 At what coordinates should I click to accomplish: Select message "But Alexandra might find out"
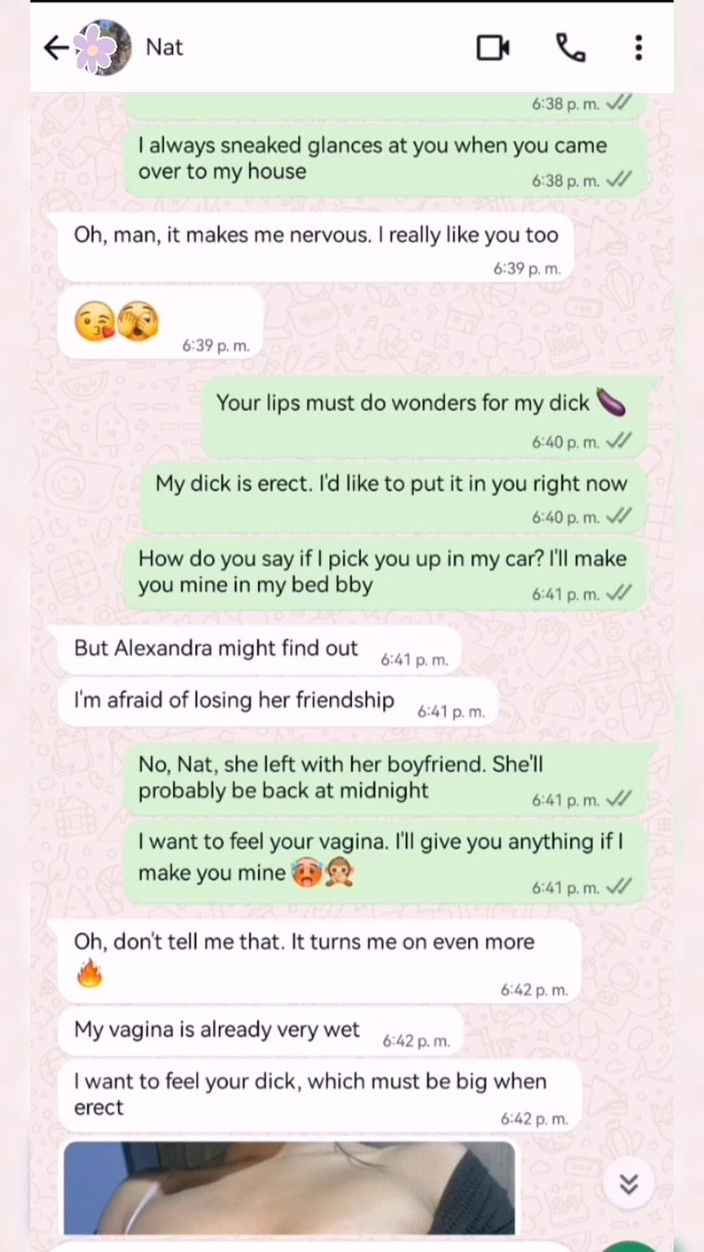coord(260,648)
